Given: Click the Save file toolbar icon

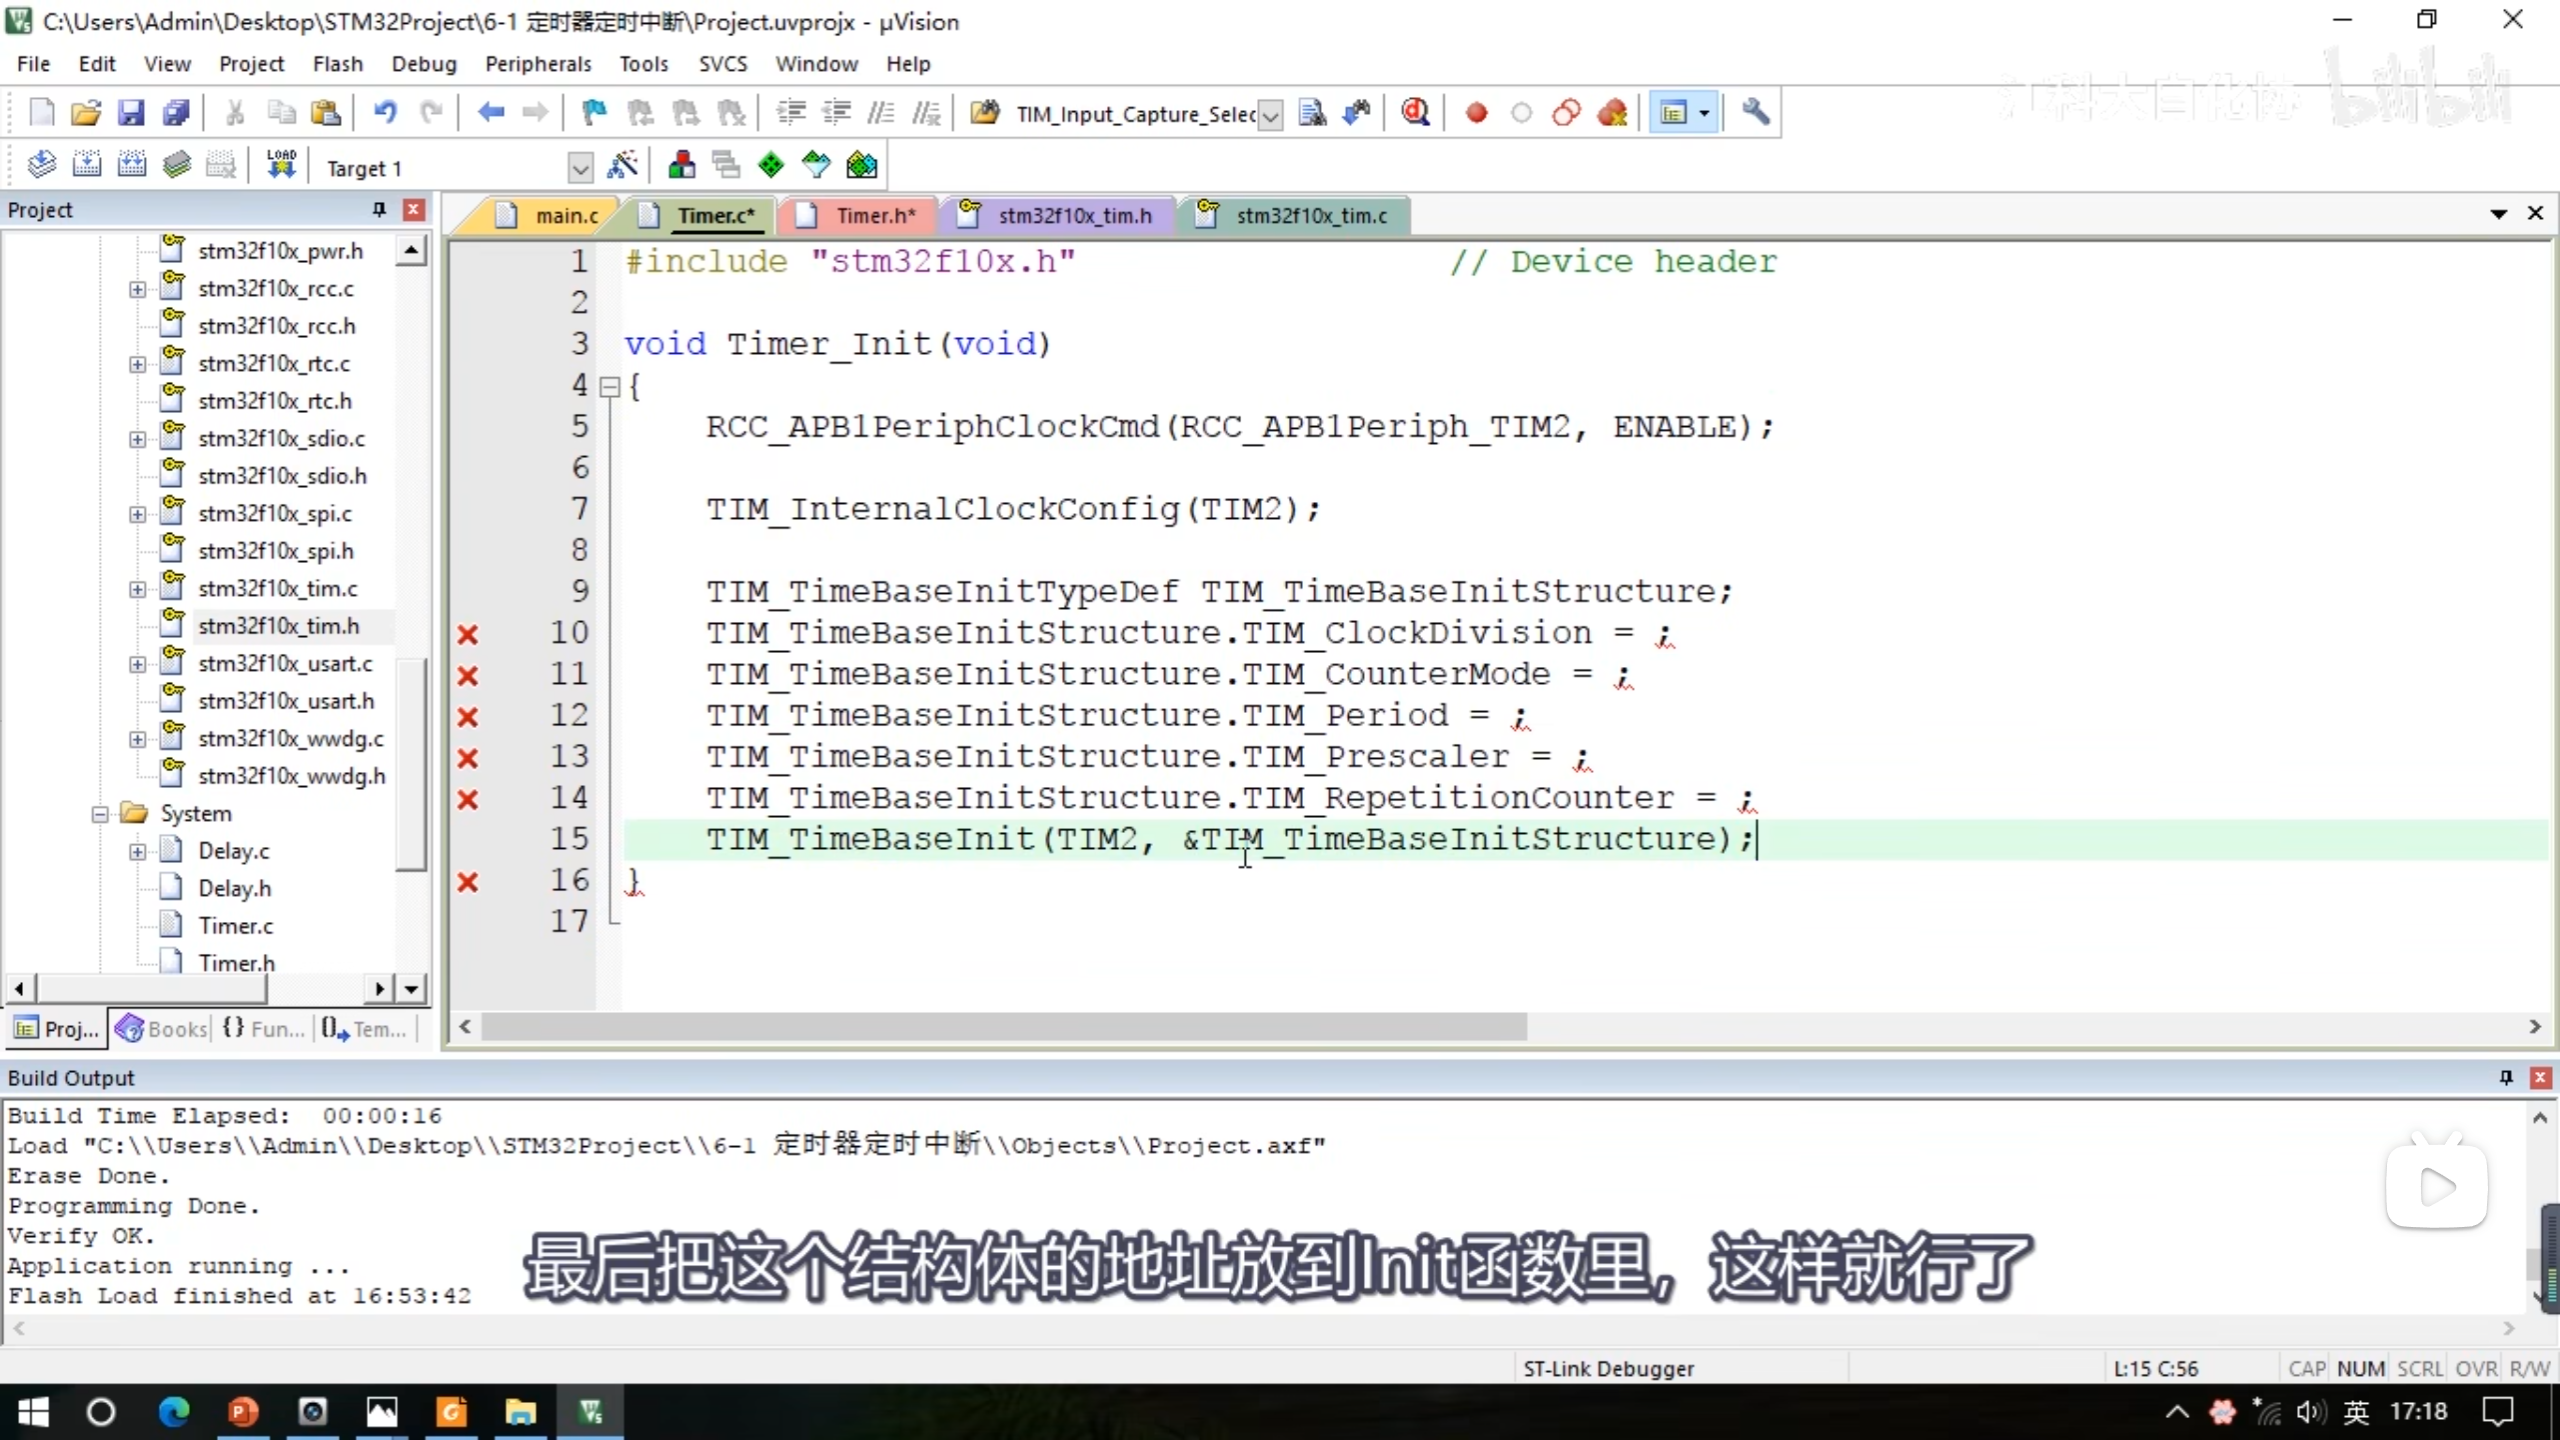Looking at the screenshot, I should tap(131, 113).
